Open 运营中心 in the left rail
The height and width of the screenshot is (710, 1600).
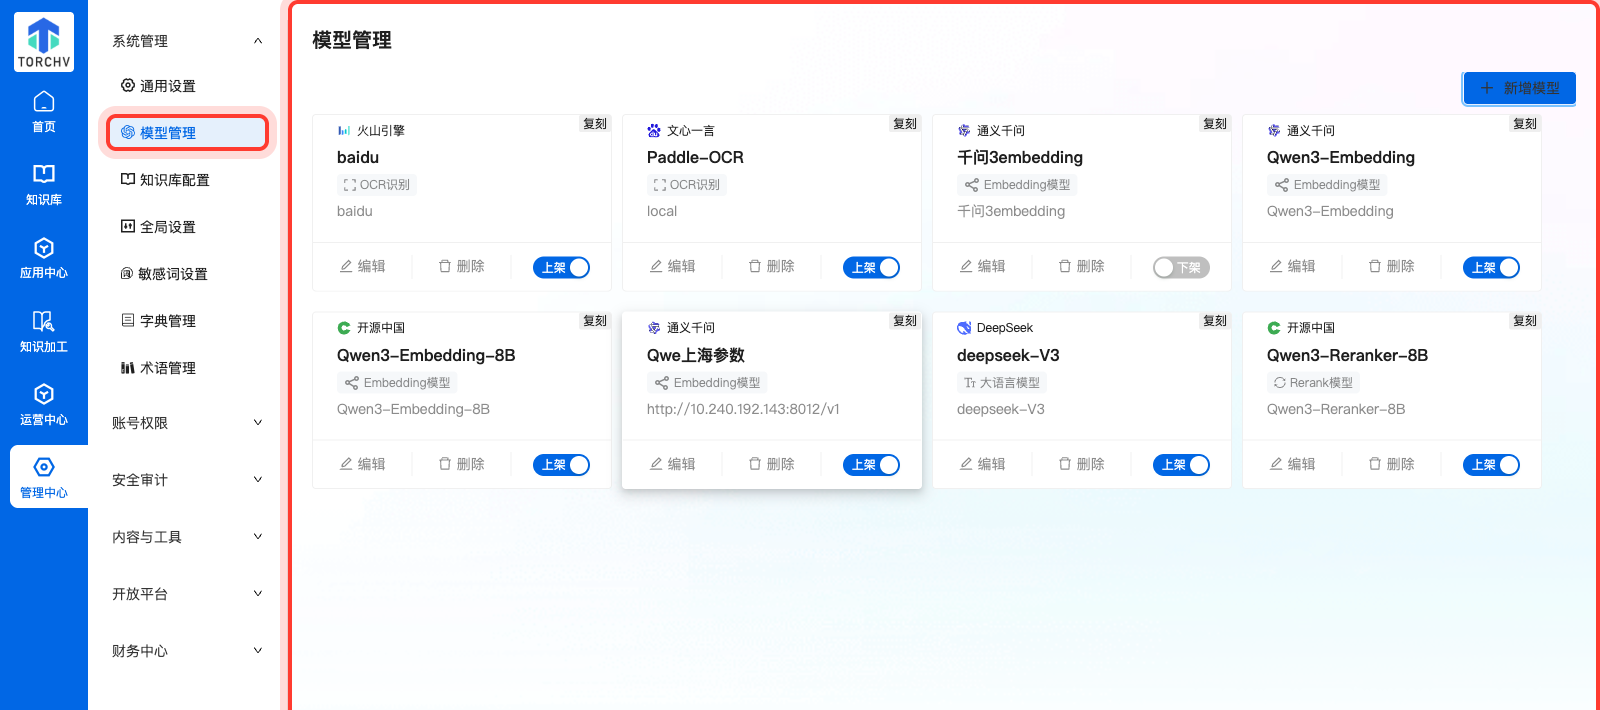tap(44, 404)
